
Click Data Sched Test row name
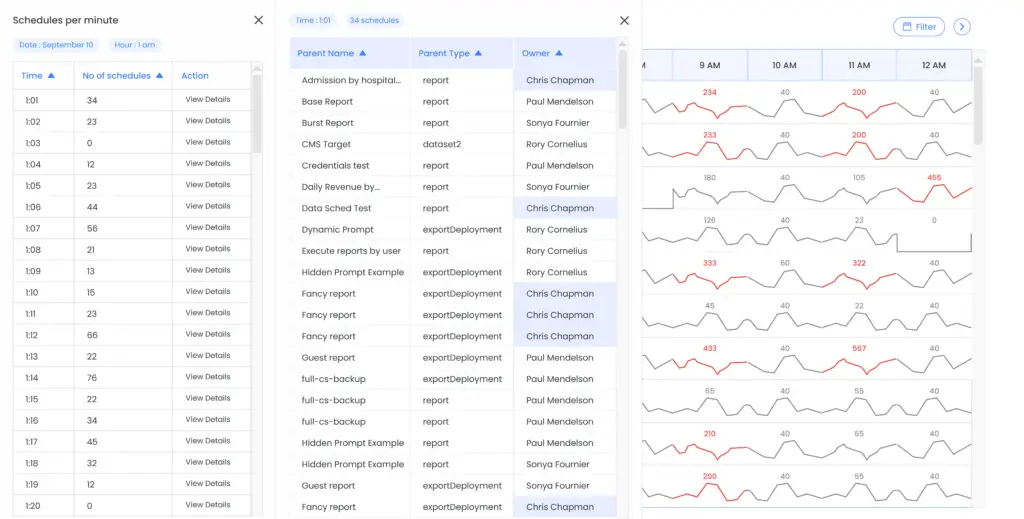point(336,208)
